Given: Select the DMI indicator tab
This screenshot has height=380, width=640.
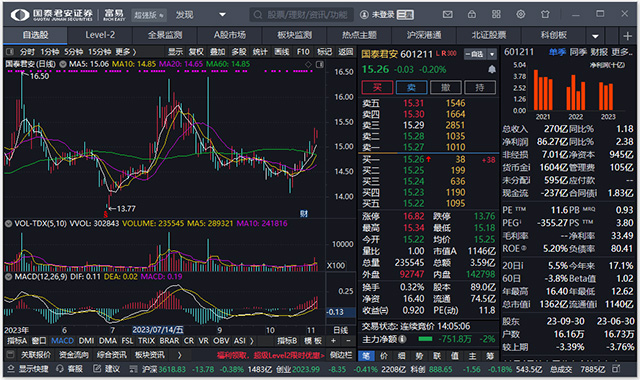Looking at the screenshot, I should (x=86, y=341).
